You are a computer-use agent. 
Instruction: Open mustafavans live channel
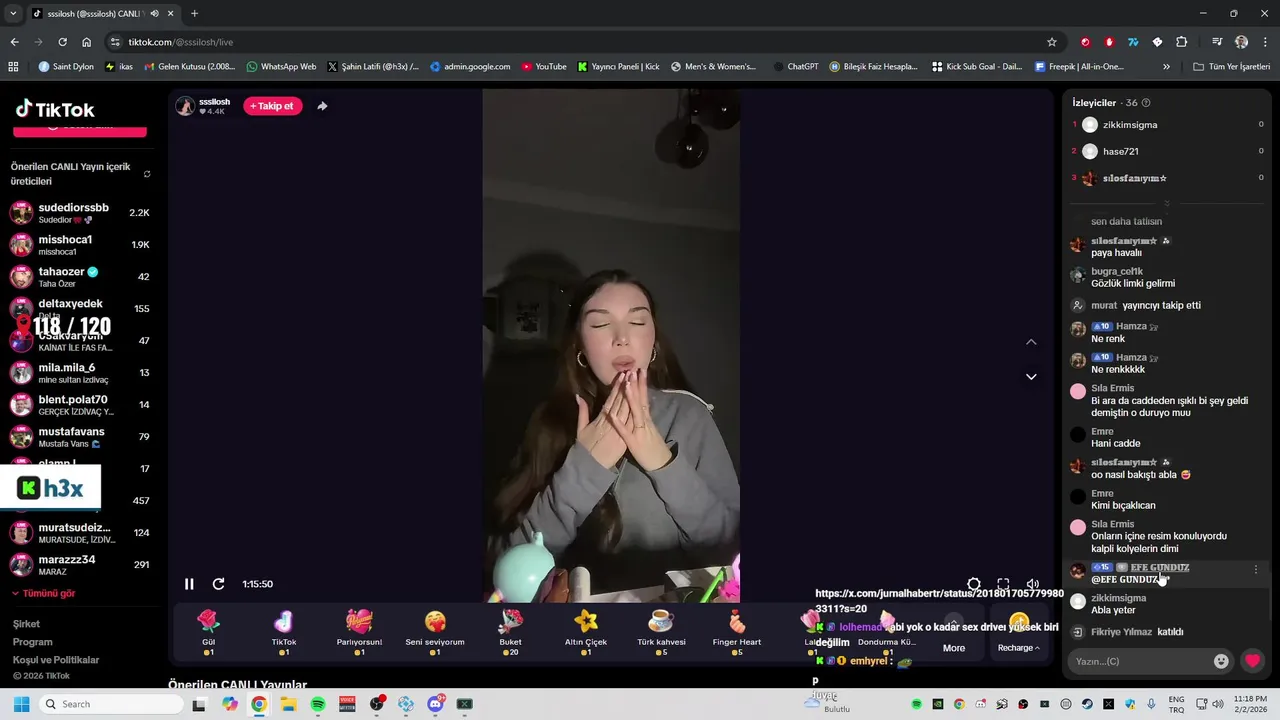click(x=79, y=437)
